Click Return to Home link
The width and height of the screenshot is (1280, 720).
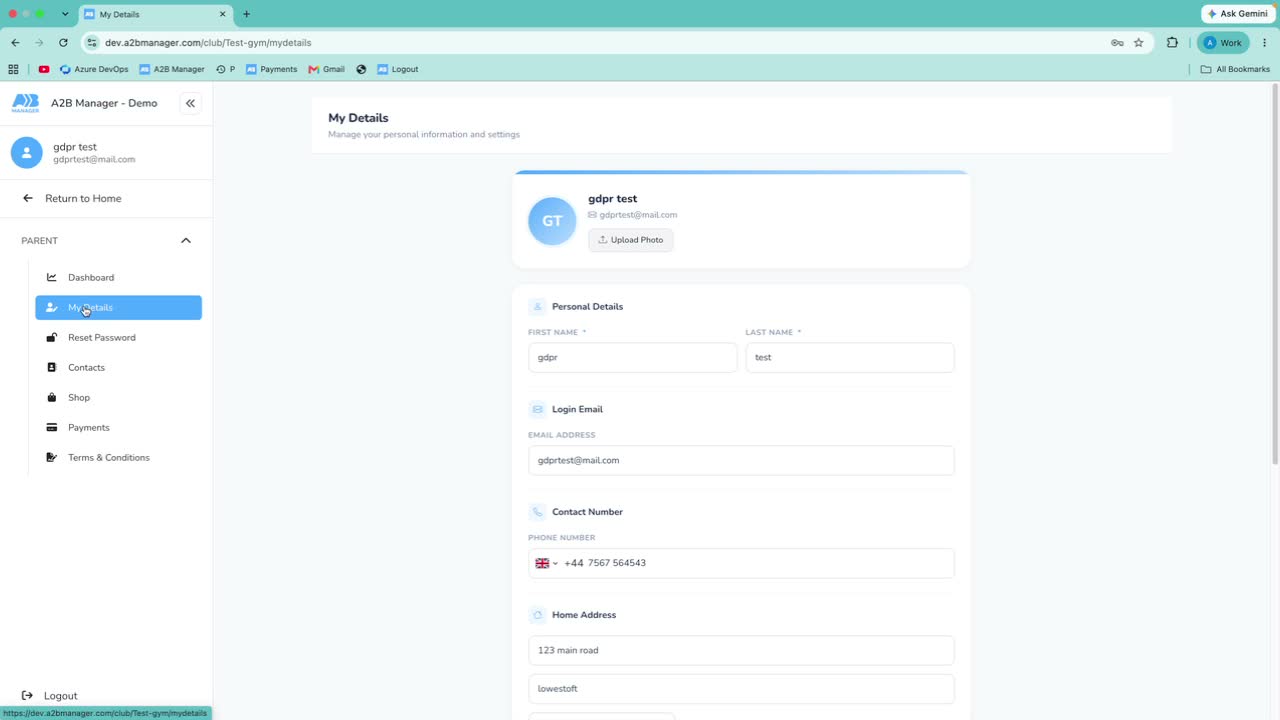coord(83,198)
